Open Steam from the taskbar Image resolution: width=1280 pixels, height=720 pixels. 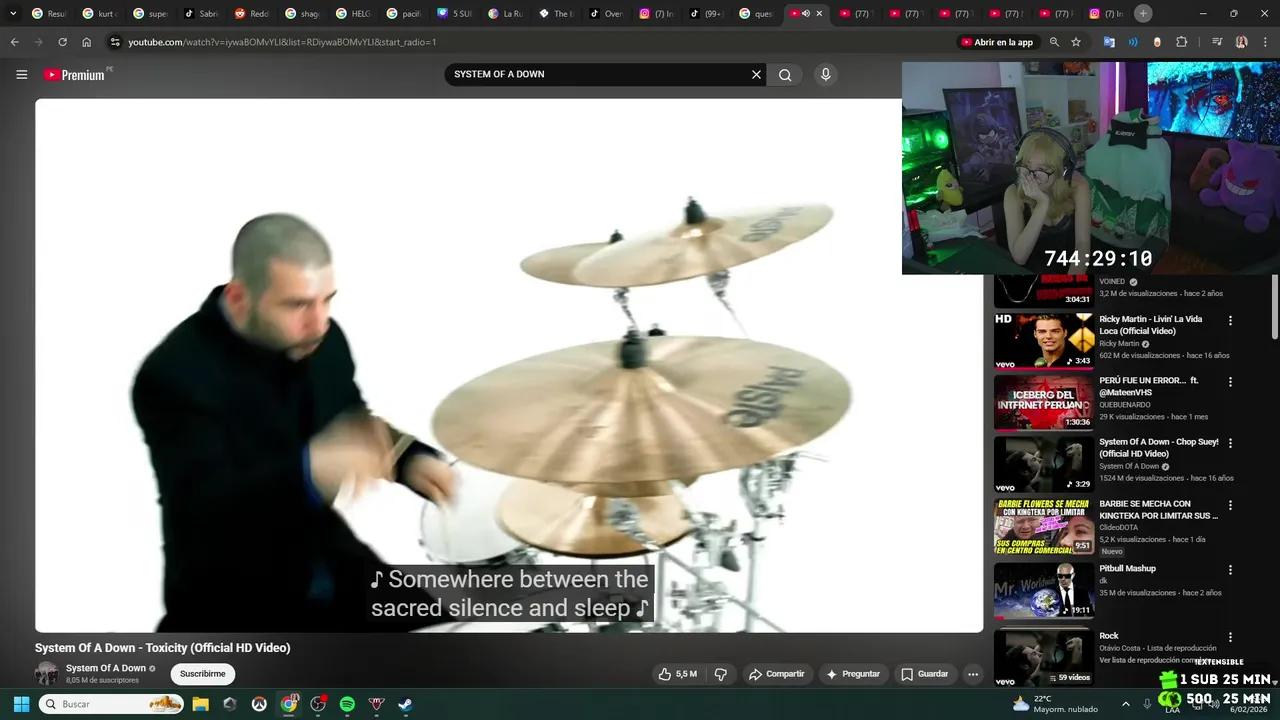click(405, 704)
